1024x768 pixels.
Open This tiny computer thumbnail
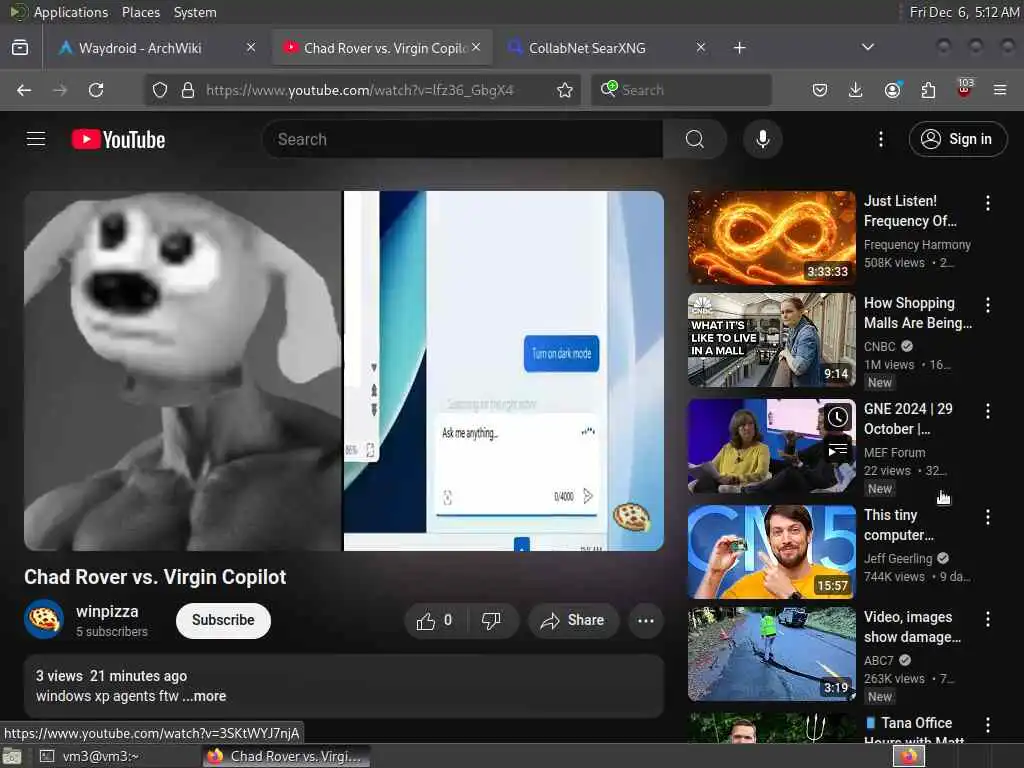pyautogui.click(x=771, y=552)
